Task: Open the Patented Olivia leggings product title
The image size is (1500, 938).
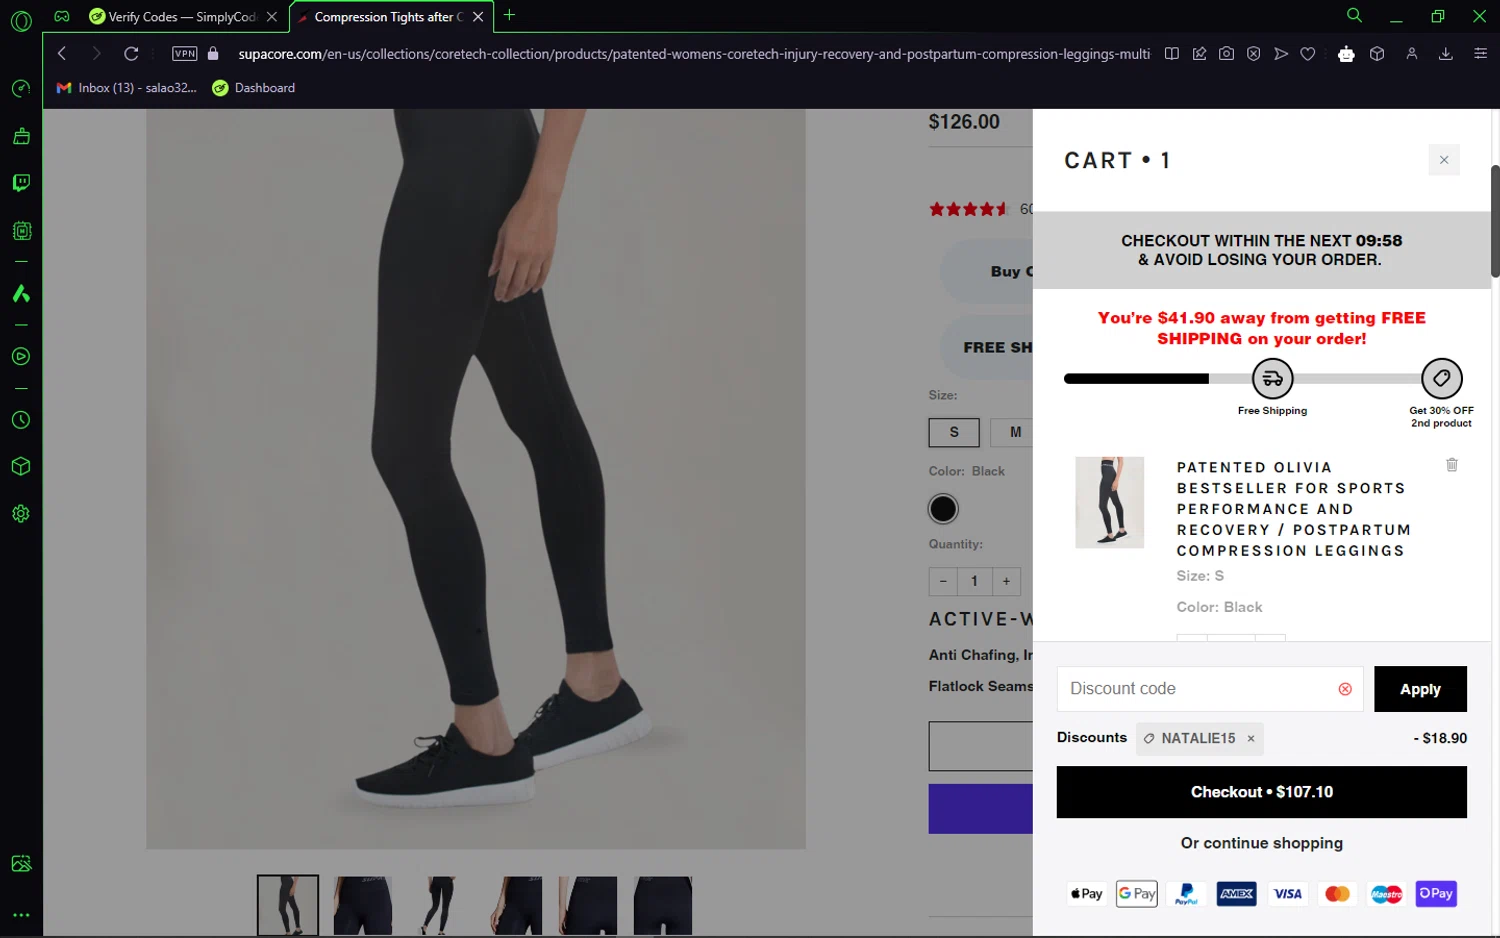Action: 1293,509
